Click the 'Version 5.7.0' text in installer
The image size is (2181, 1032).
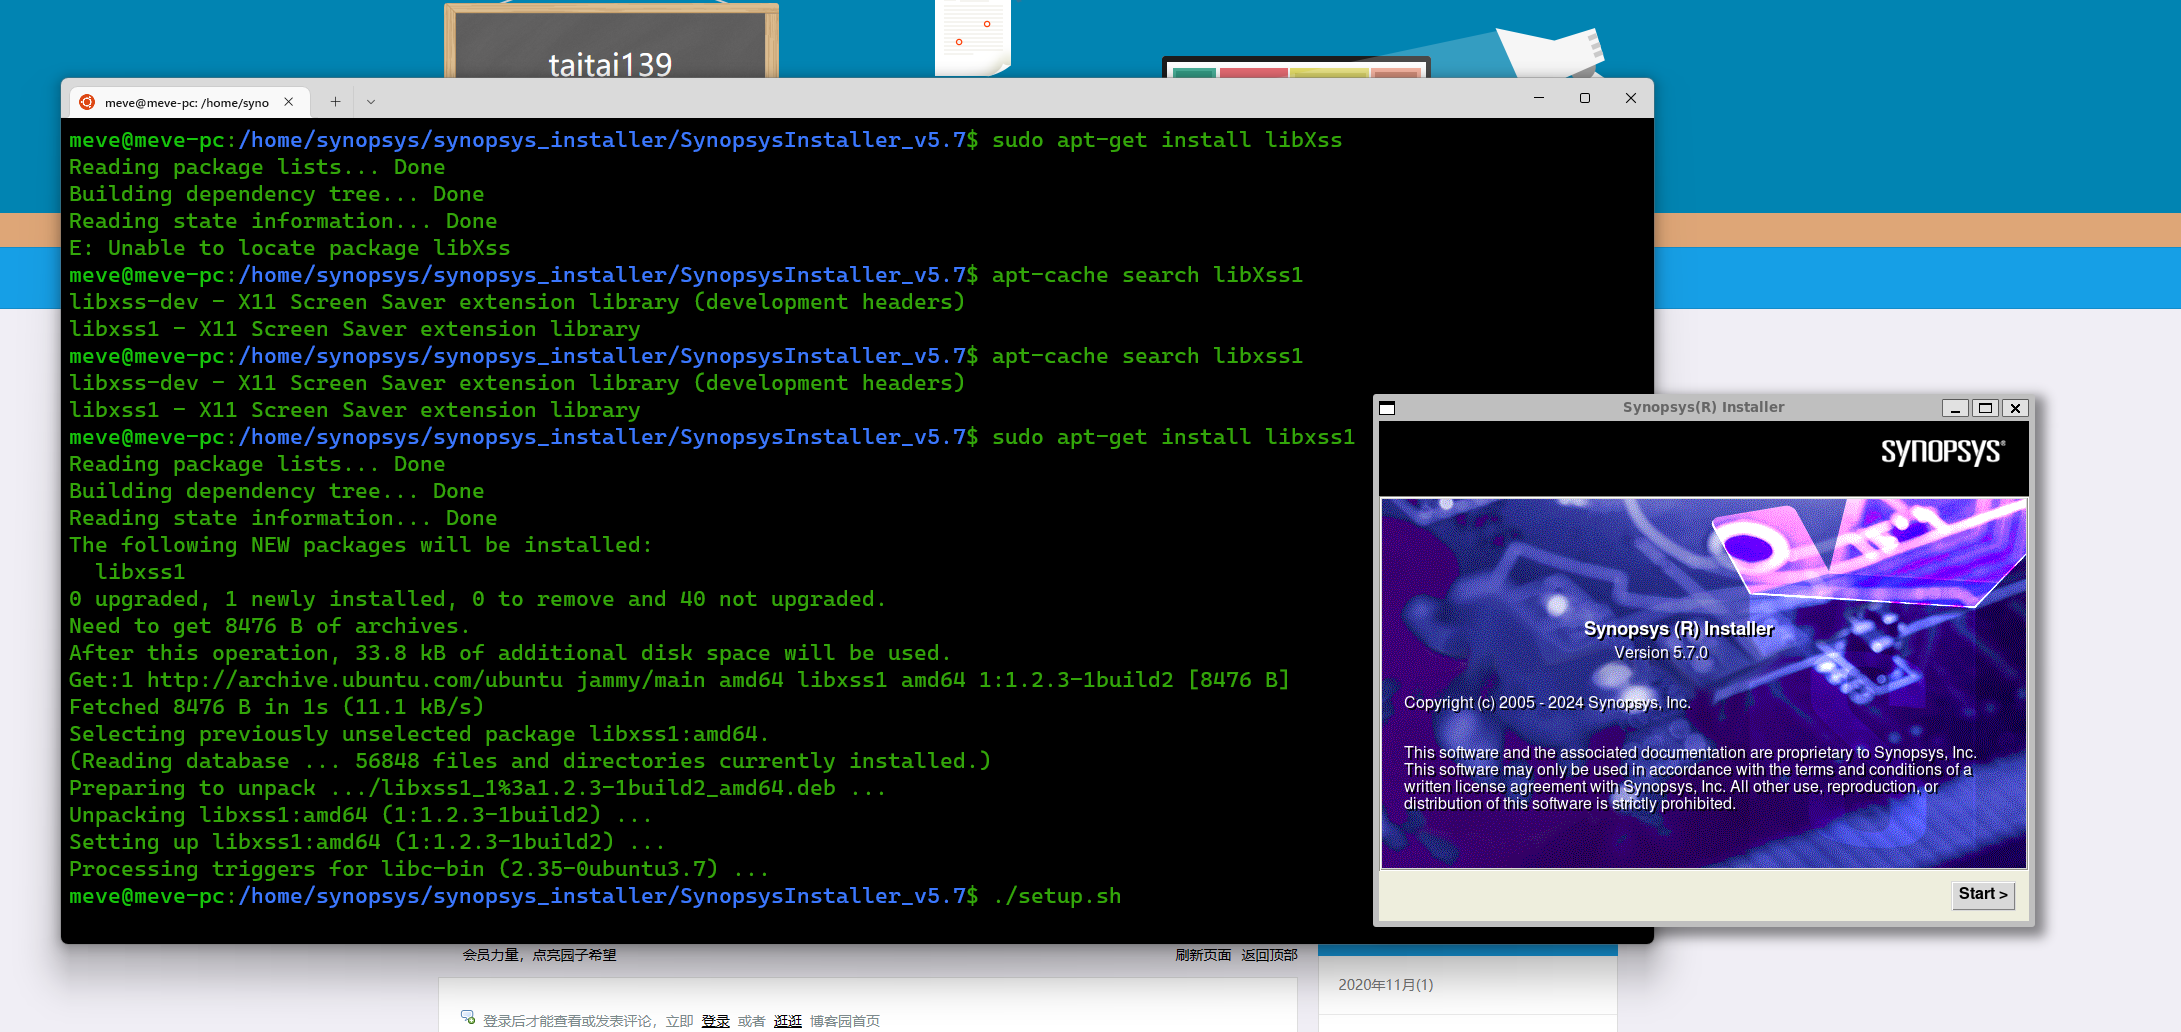(1661, 653)
